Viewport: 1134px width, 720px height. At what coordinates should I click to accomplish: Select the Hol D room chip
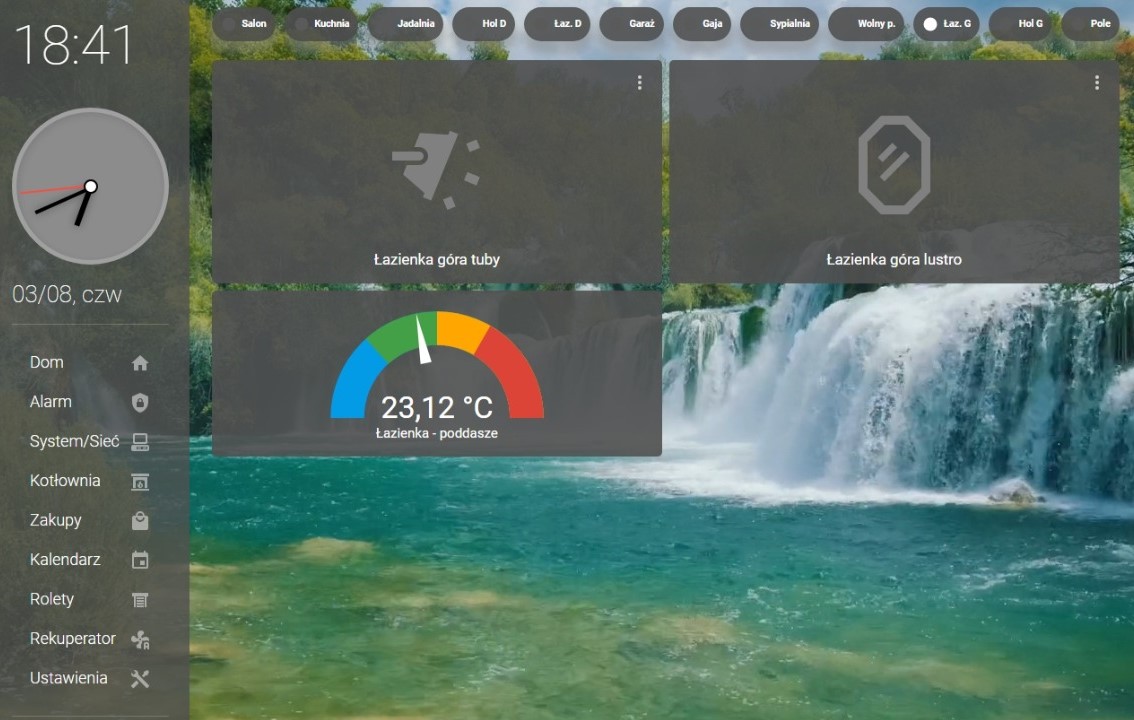click(483, 24)
